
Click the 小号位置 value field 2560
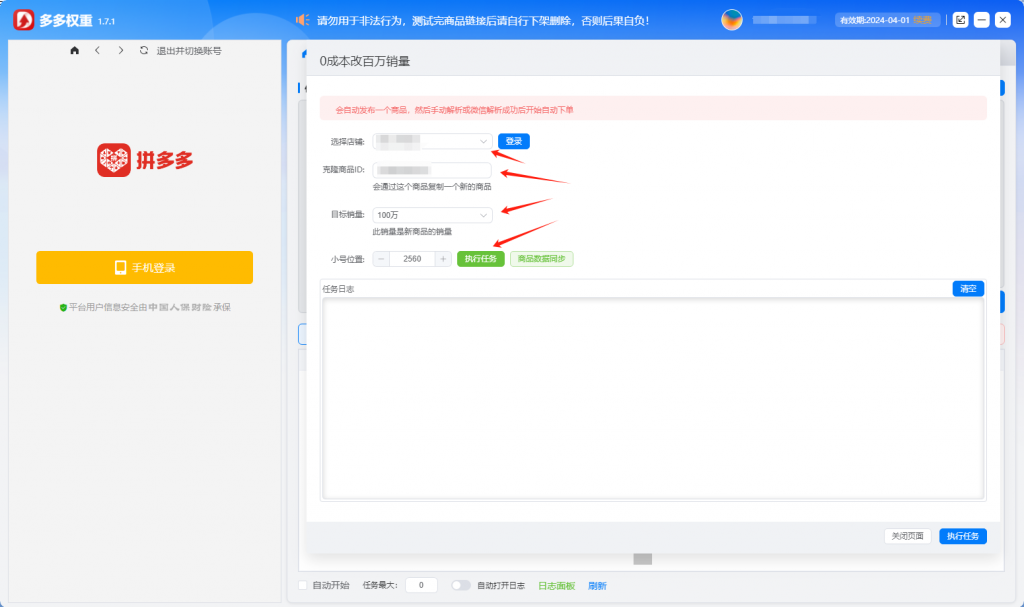click(412, 259)
